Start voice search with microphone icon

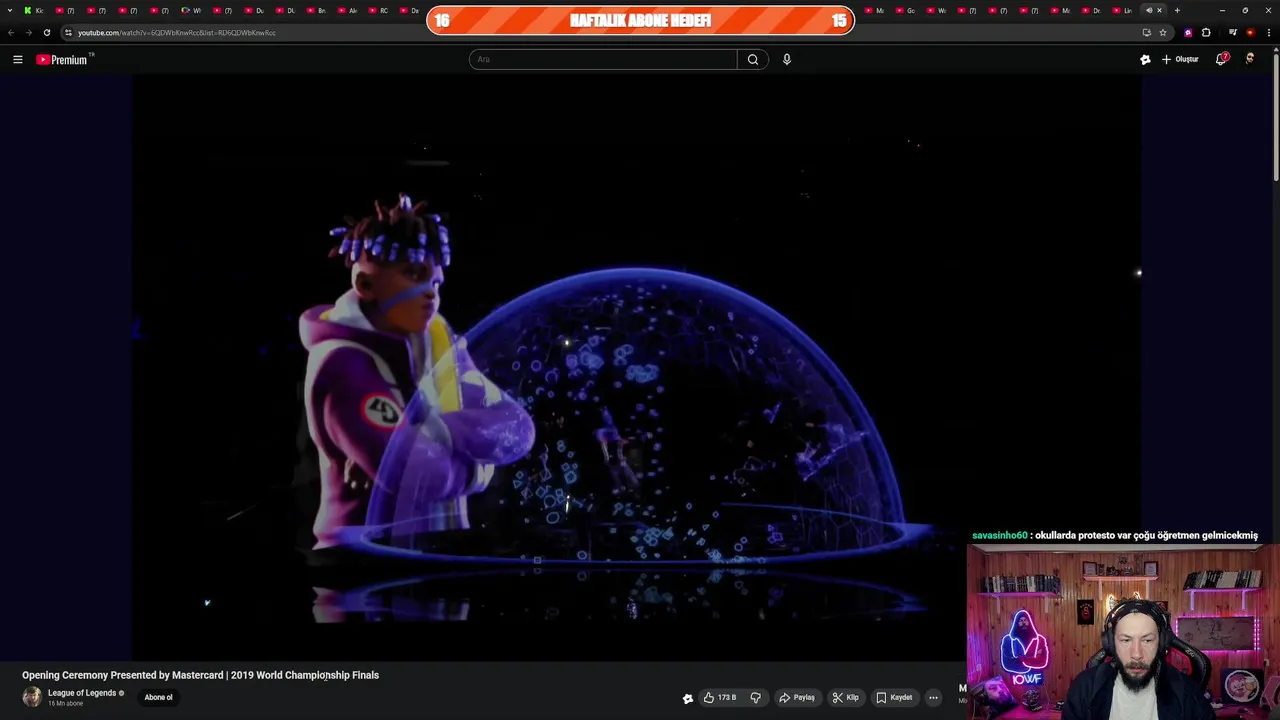point(787,59)
